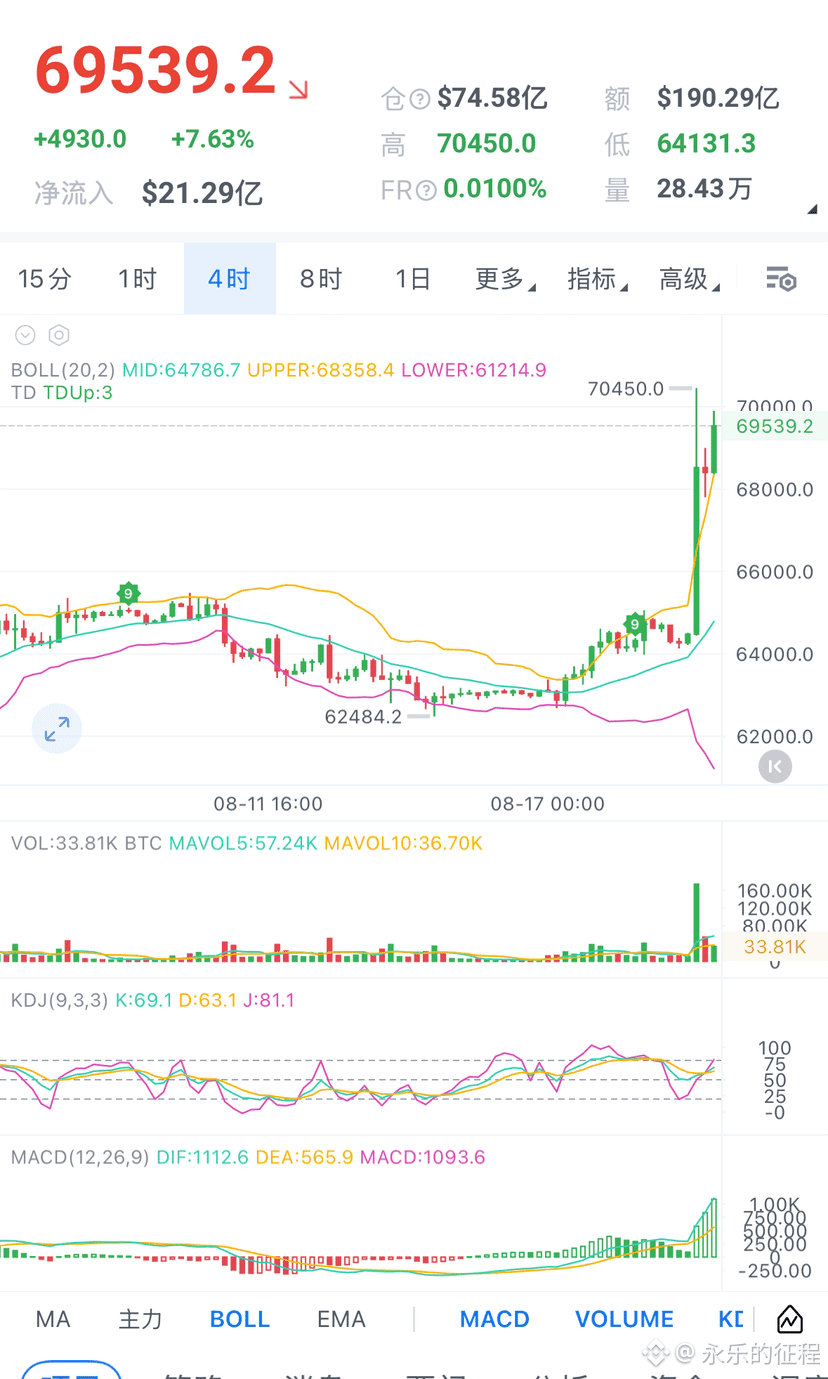Screen dimensions: 828x1379
Task: Toggle the EMA overlay indicator
Action: click(x=341, y=1319)
